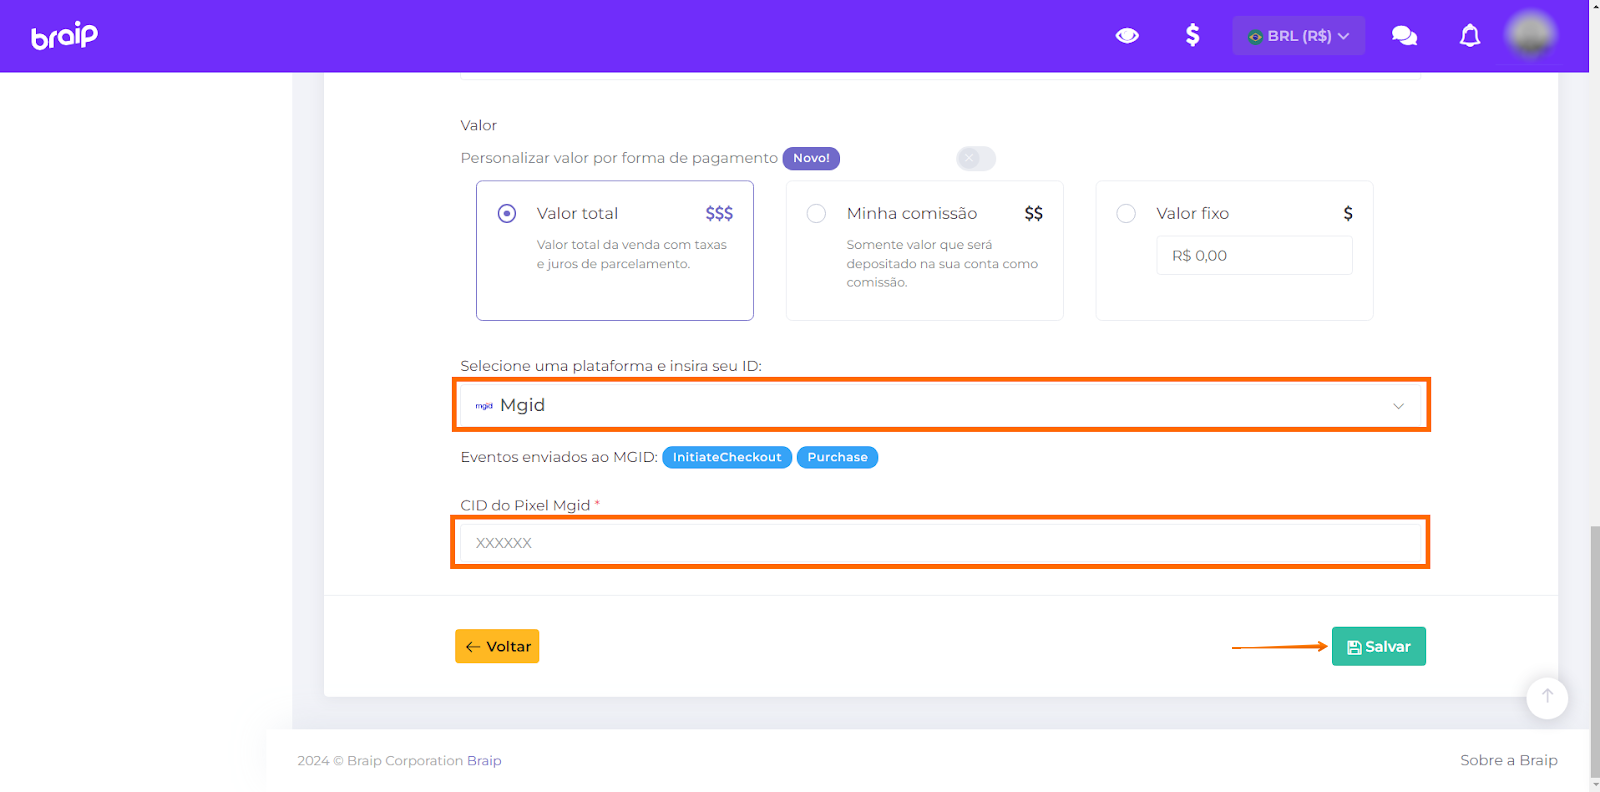Click the Purchase event tag

[x=837, y=457]
